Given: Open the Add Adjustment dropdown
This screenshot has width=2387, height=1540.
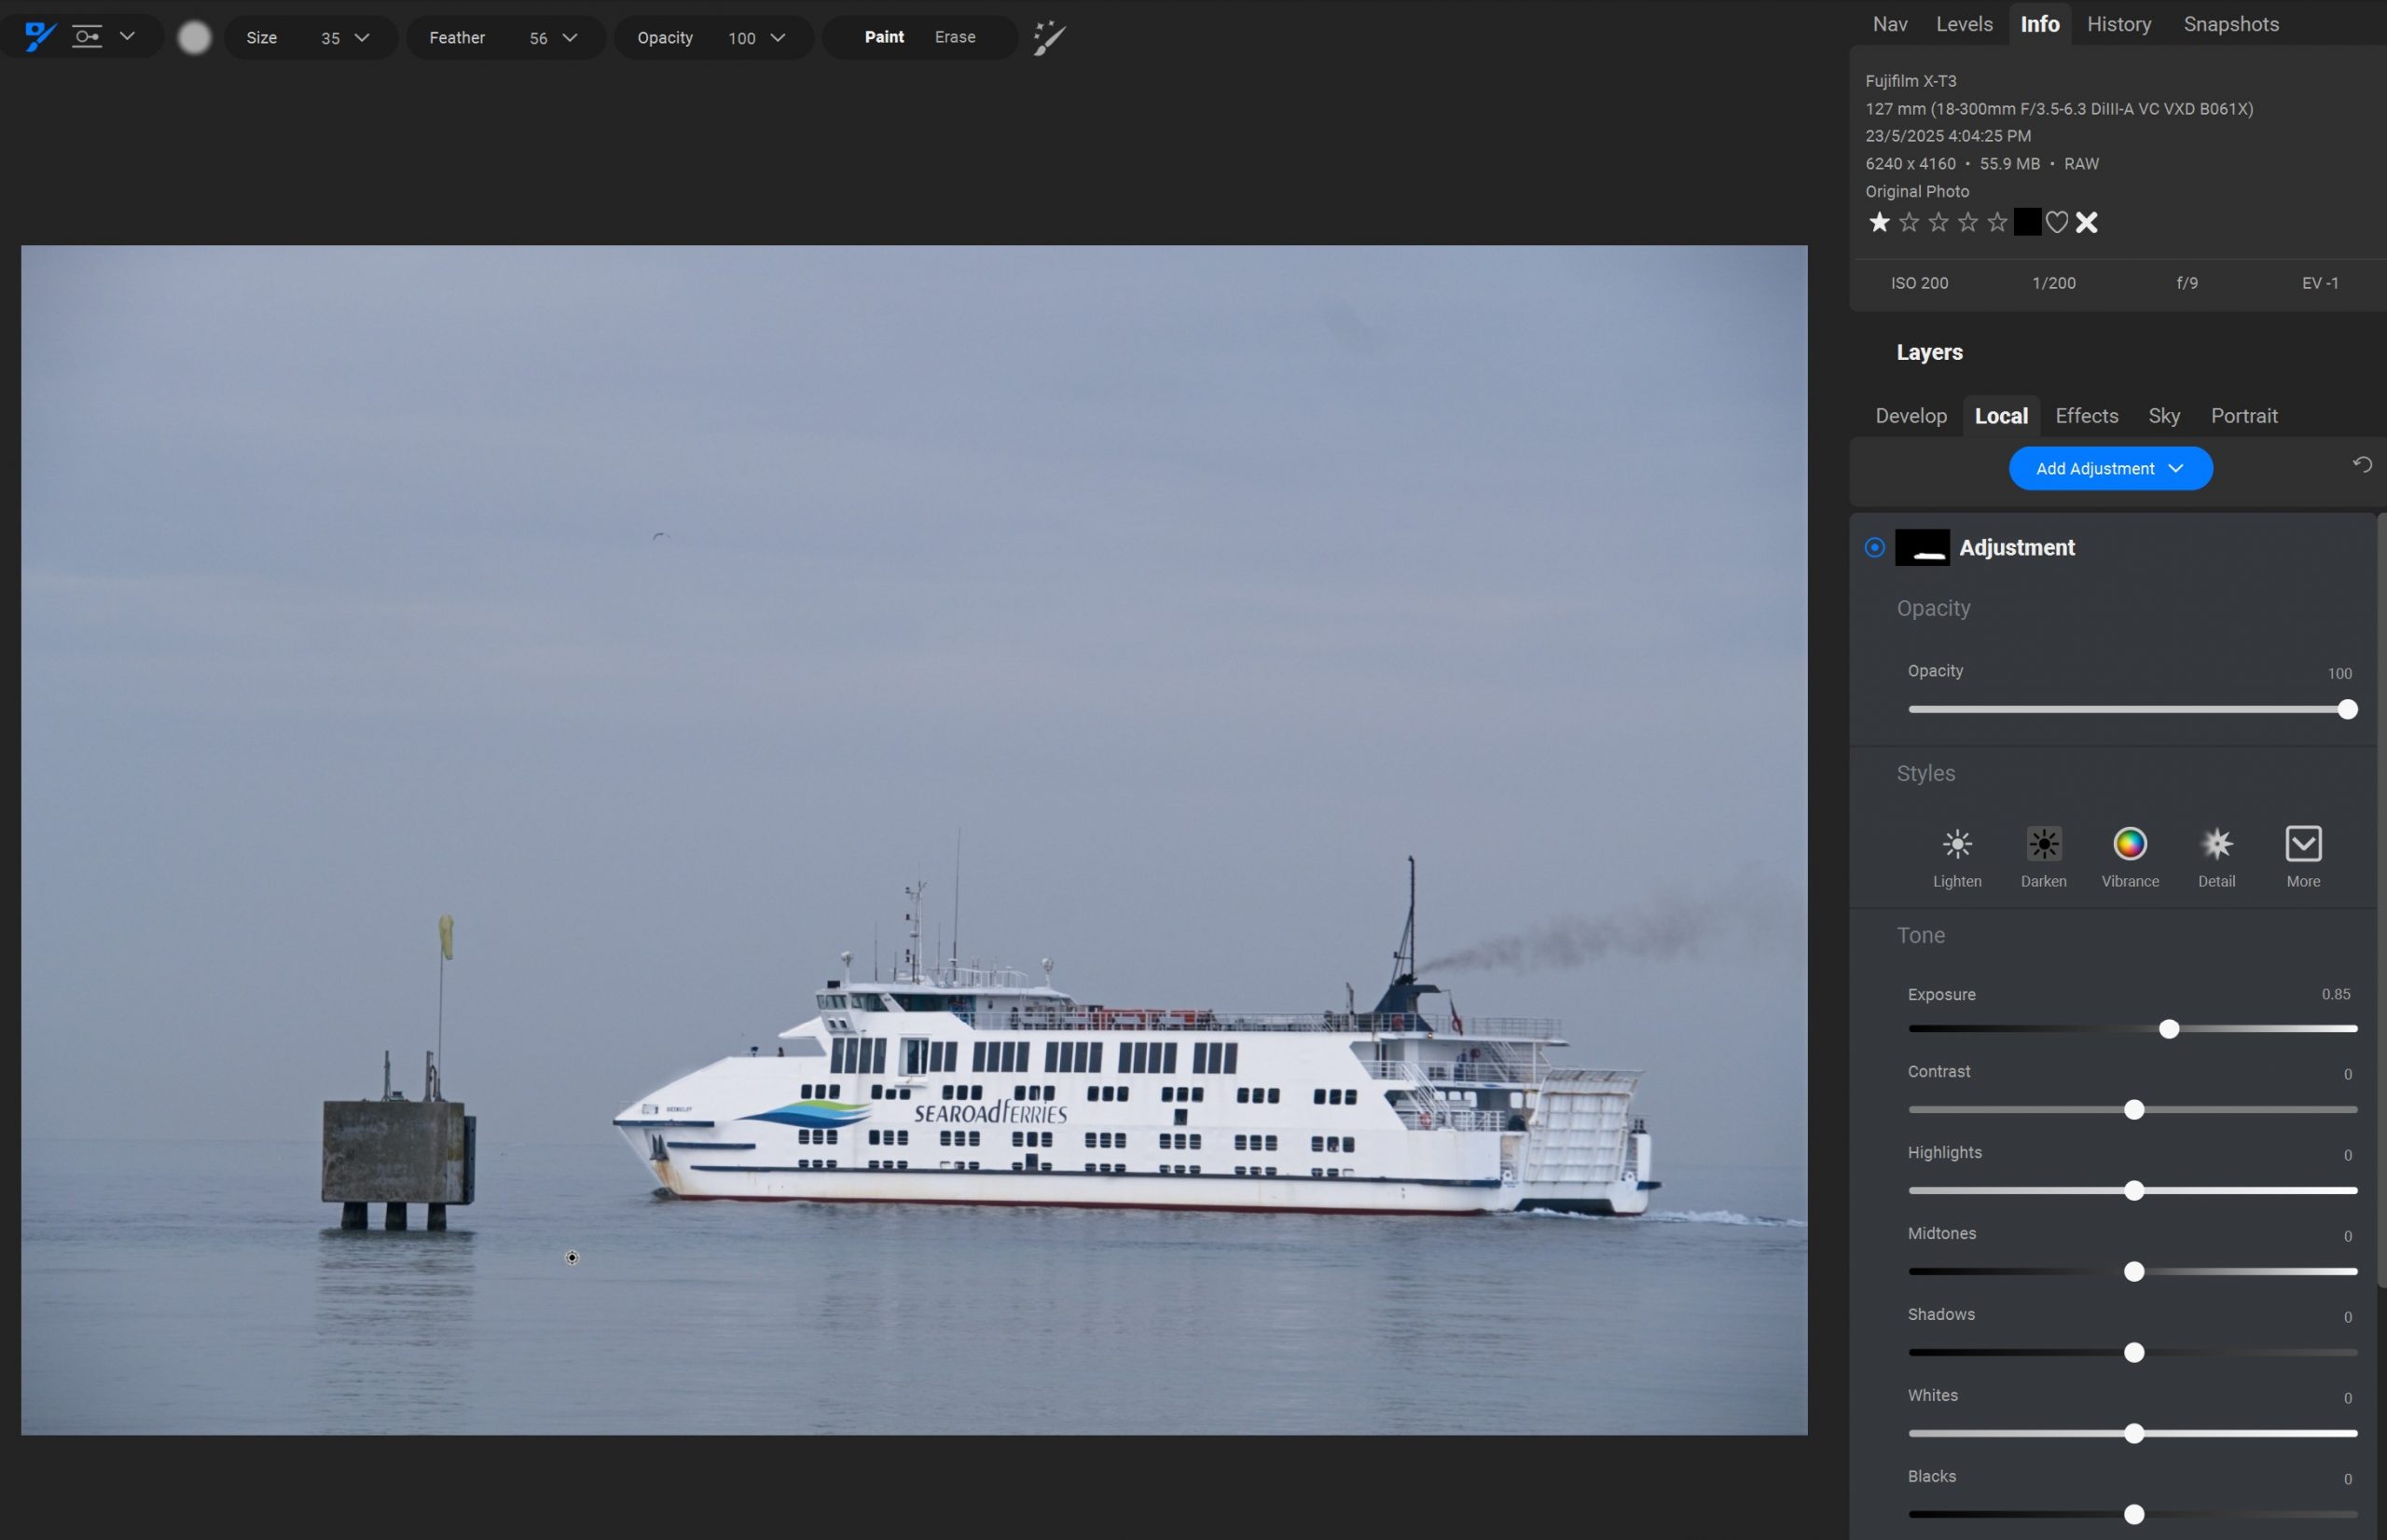Looking at the screenshot, I should coord(2110,469).
